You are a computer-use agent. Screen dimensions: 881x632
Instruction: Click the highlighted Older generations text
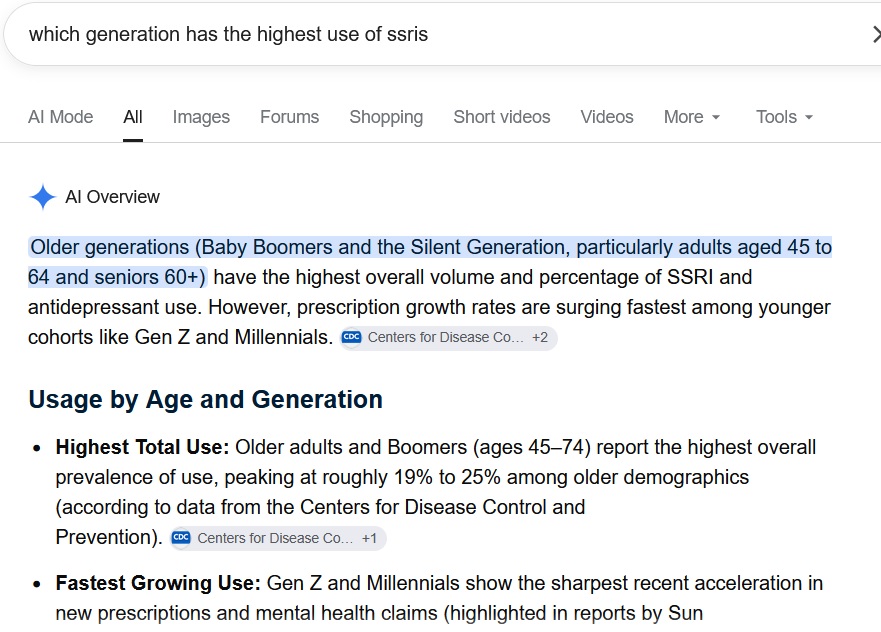430,262
